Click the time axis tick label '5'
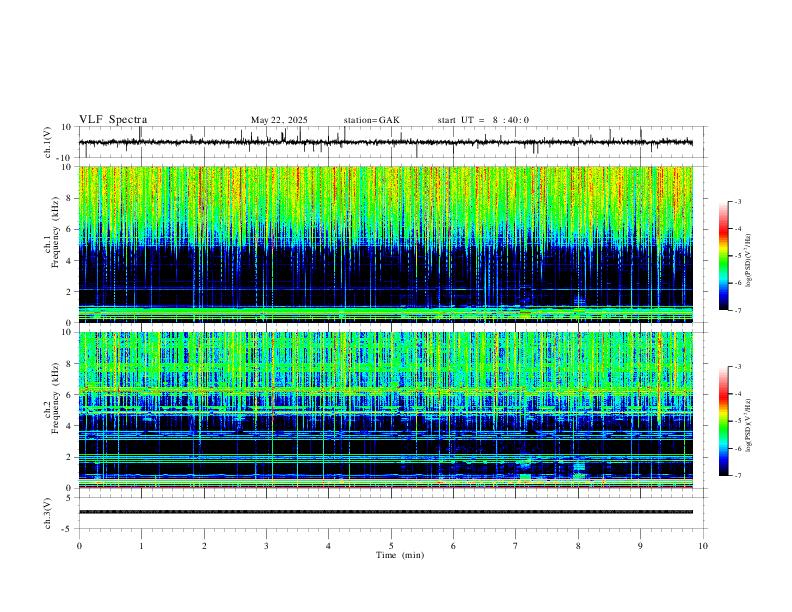This screenshot has height=612, width=792. tap(391, 546)
